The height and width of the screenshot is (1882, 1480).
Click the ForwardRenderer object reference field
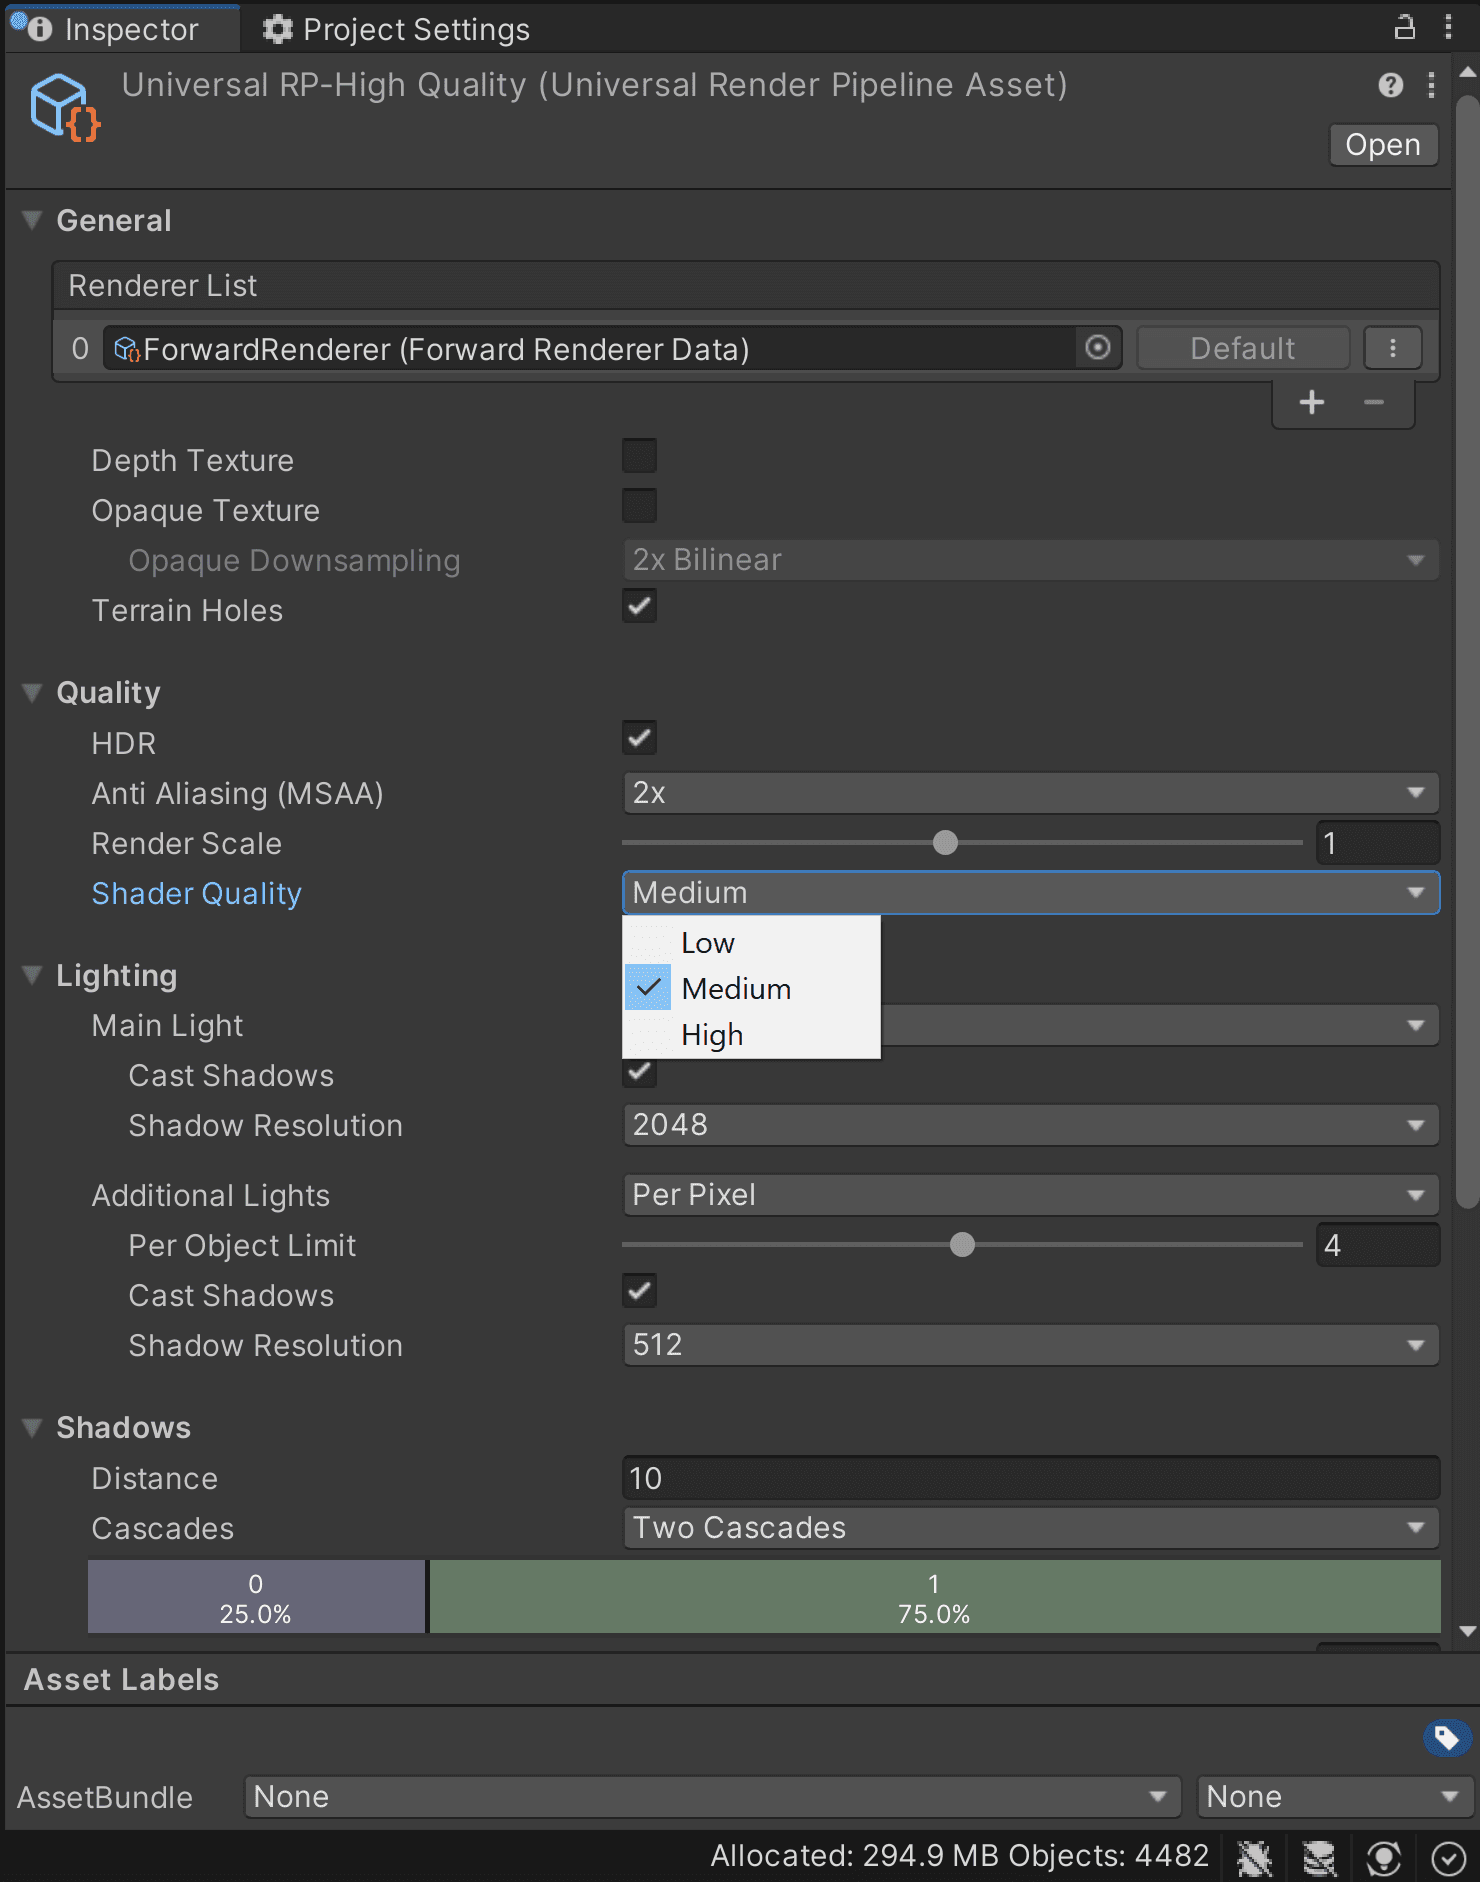612,348
